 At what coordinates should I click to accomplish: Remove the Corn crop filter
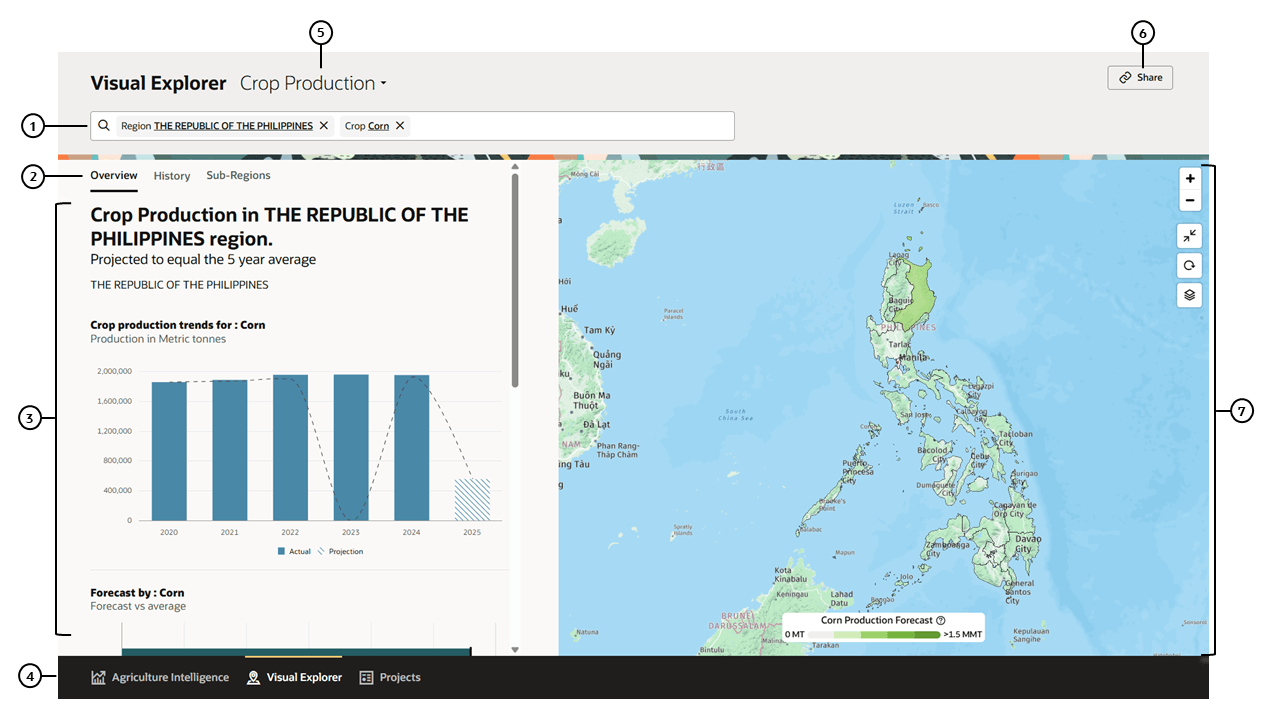(399, 125)
